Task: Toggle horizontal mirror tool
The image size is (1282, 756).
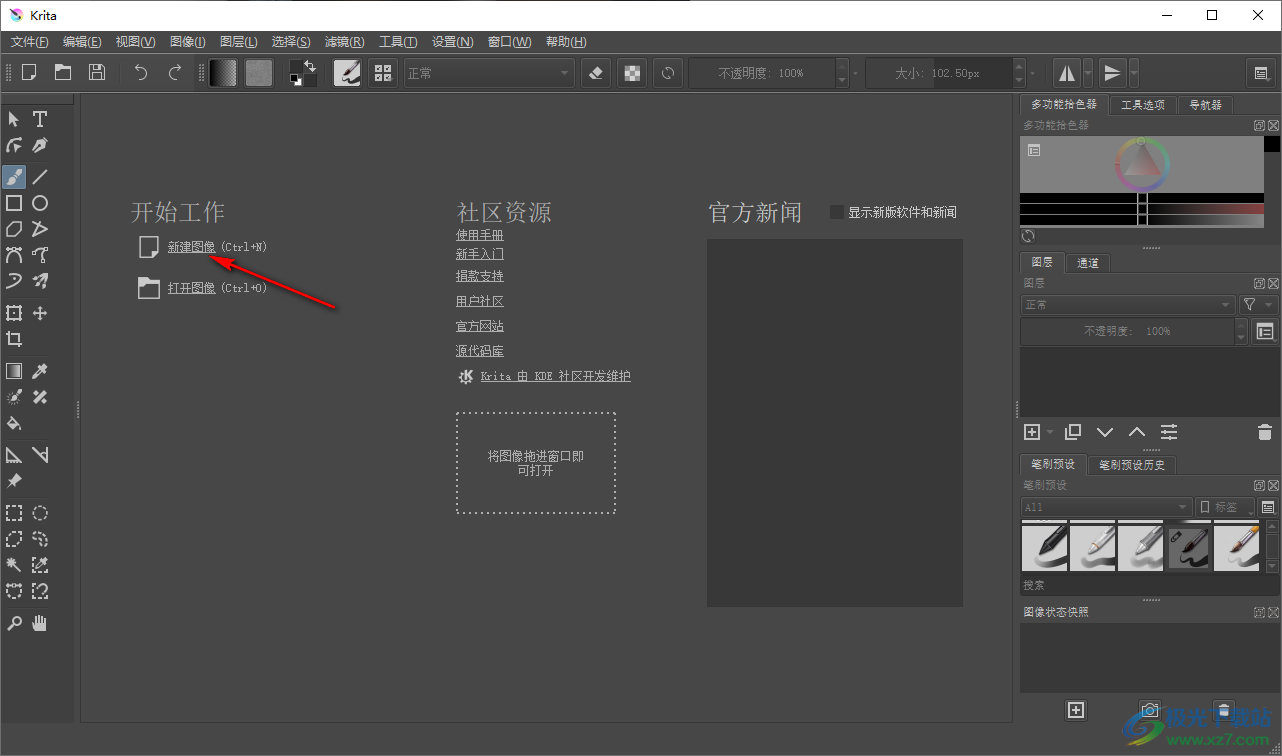Action: click(x=1066, y=72)
